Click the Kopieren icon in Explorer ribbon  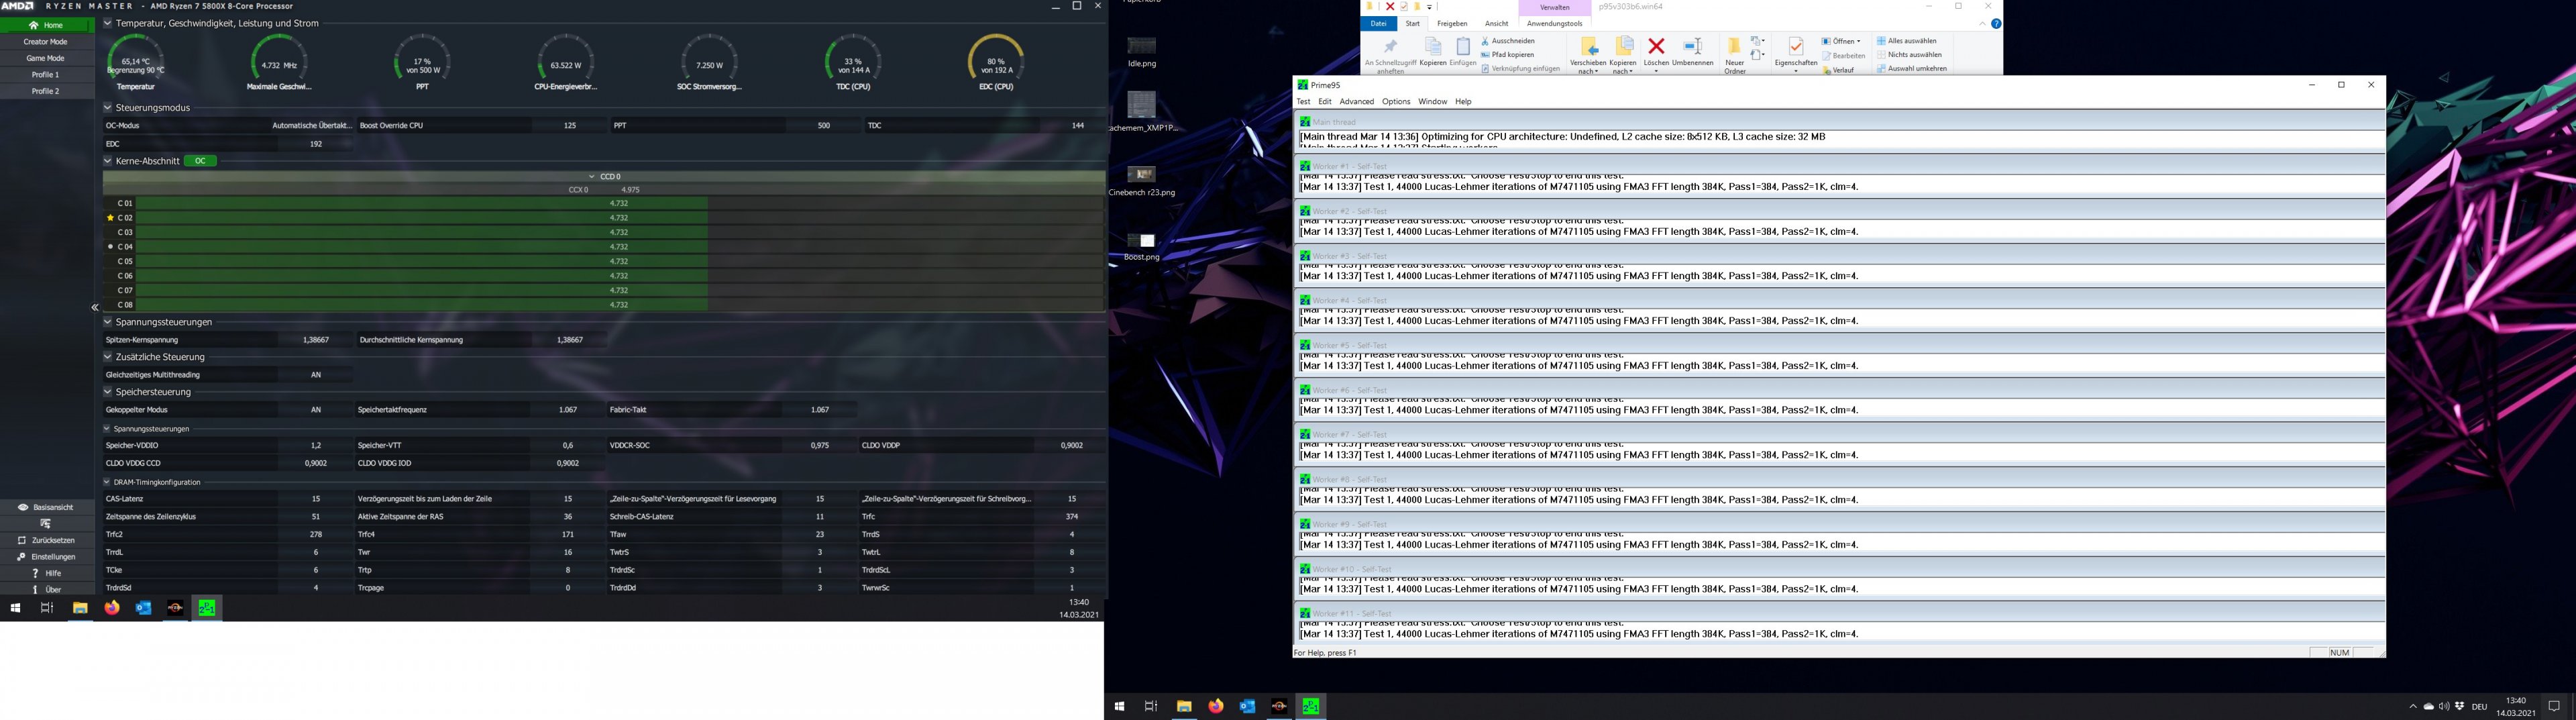tap(1433, 47)
